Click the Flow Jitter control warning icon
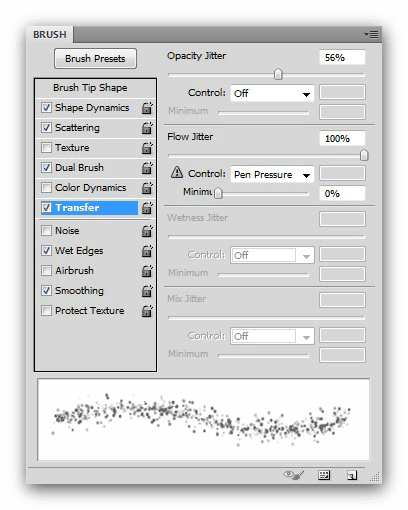The height and width of the screenshot is (510, 408). [x=177, y=172]
